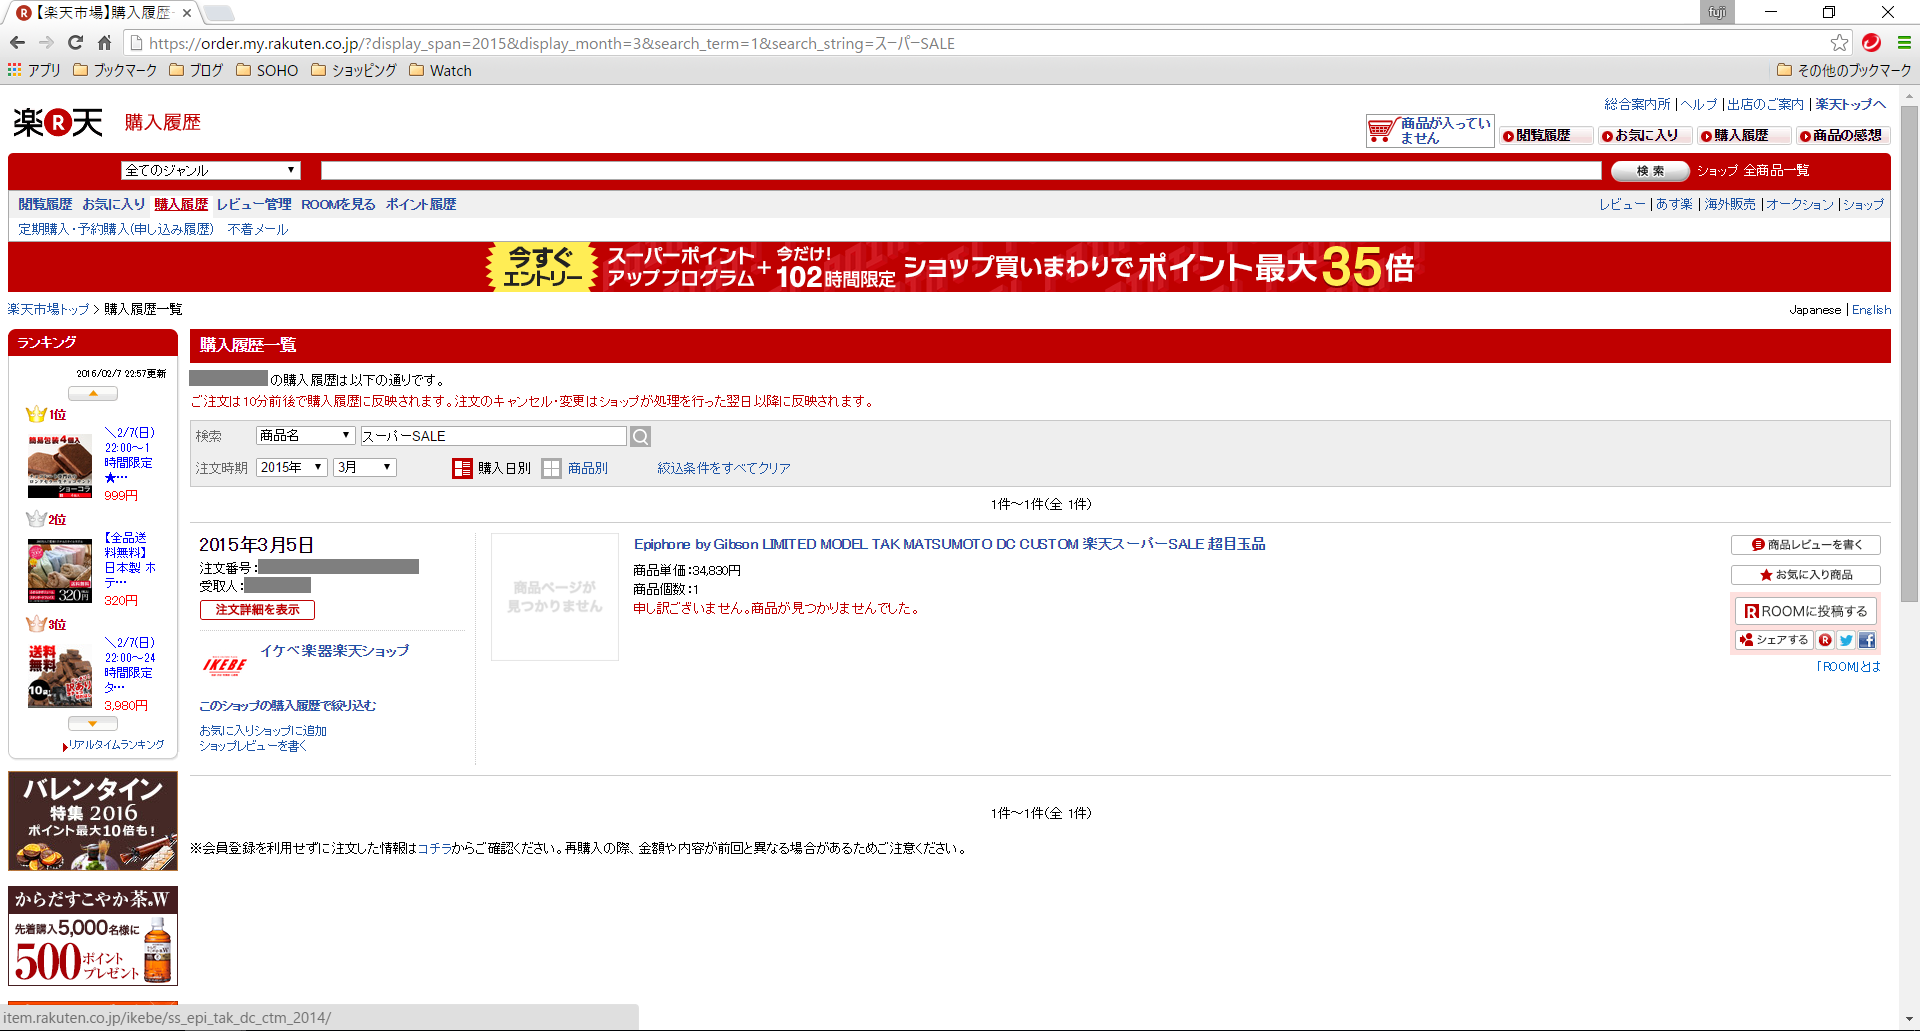Share via Rakuten R icon
This screenshot has height=1031, width=1920.
point(1826,640)
